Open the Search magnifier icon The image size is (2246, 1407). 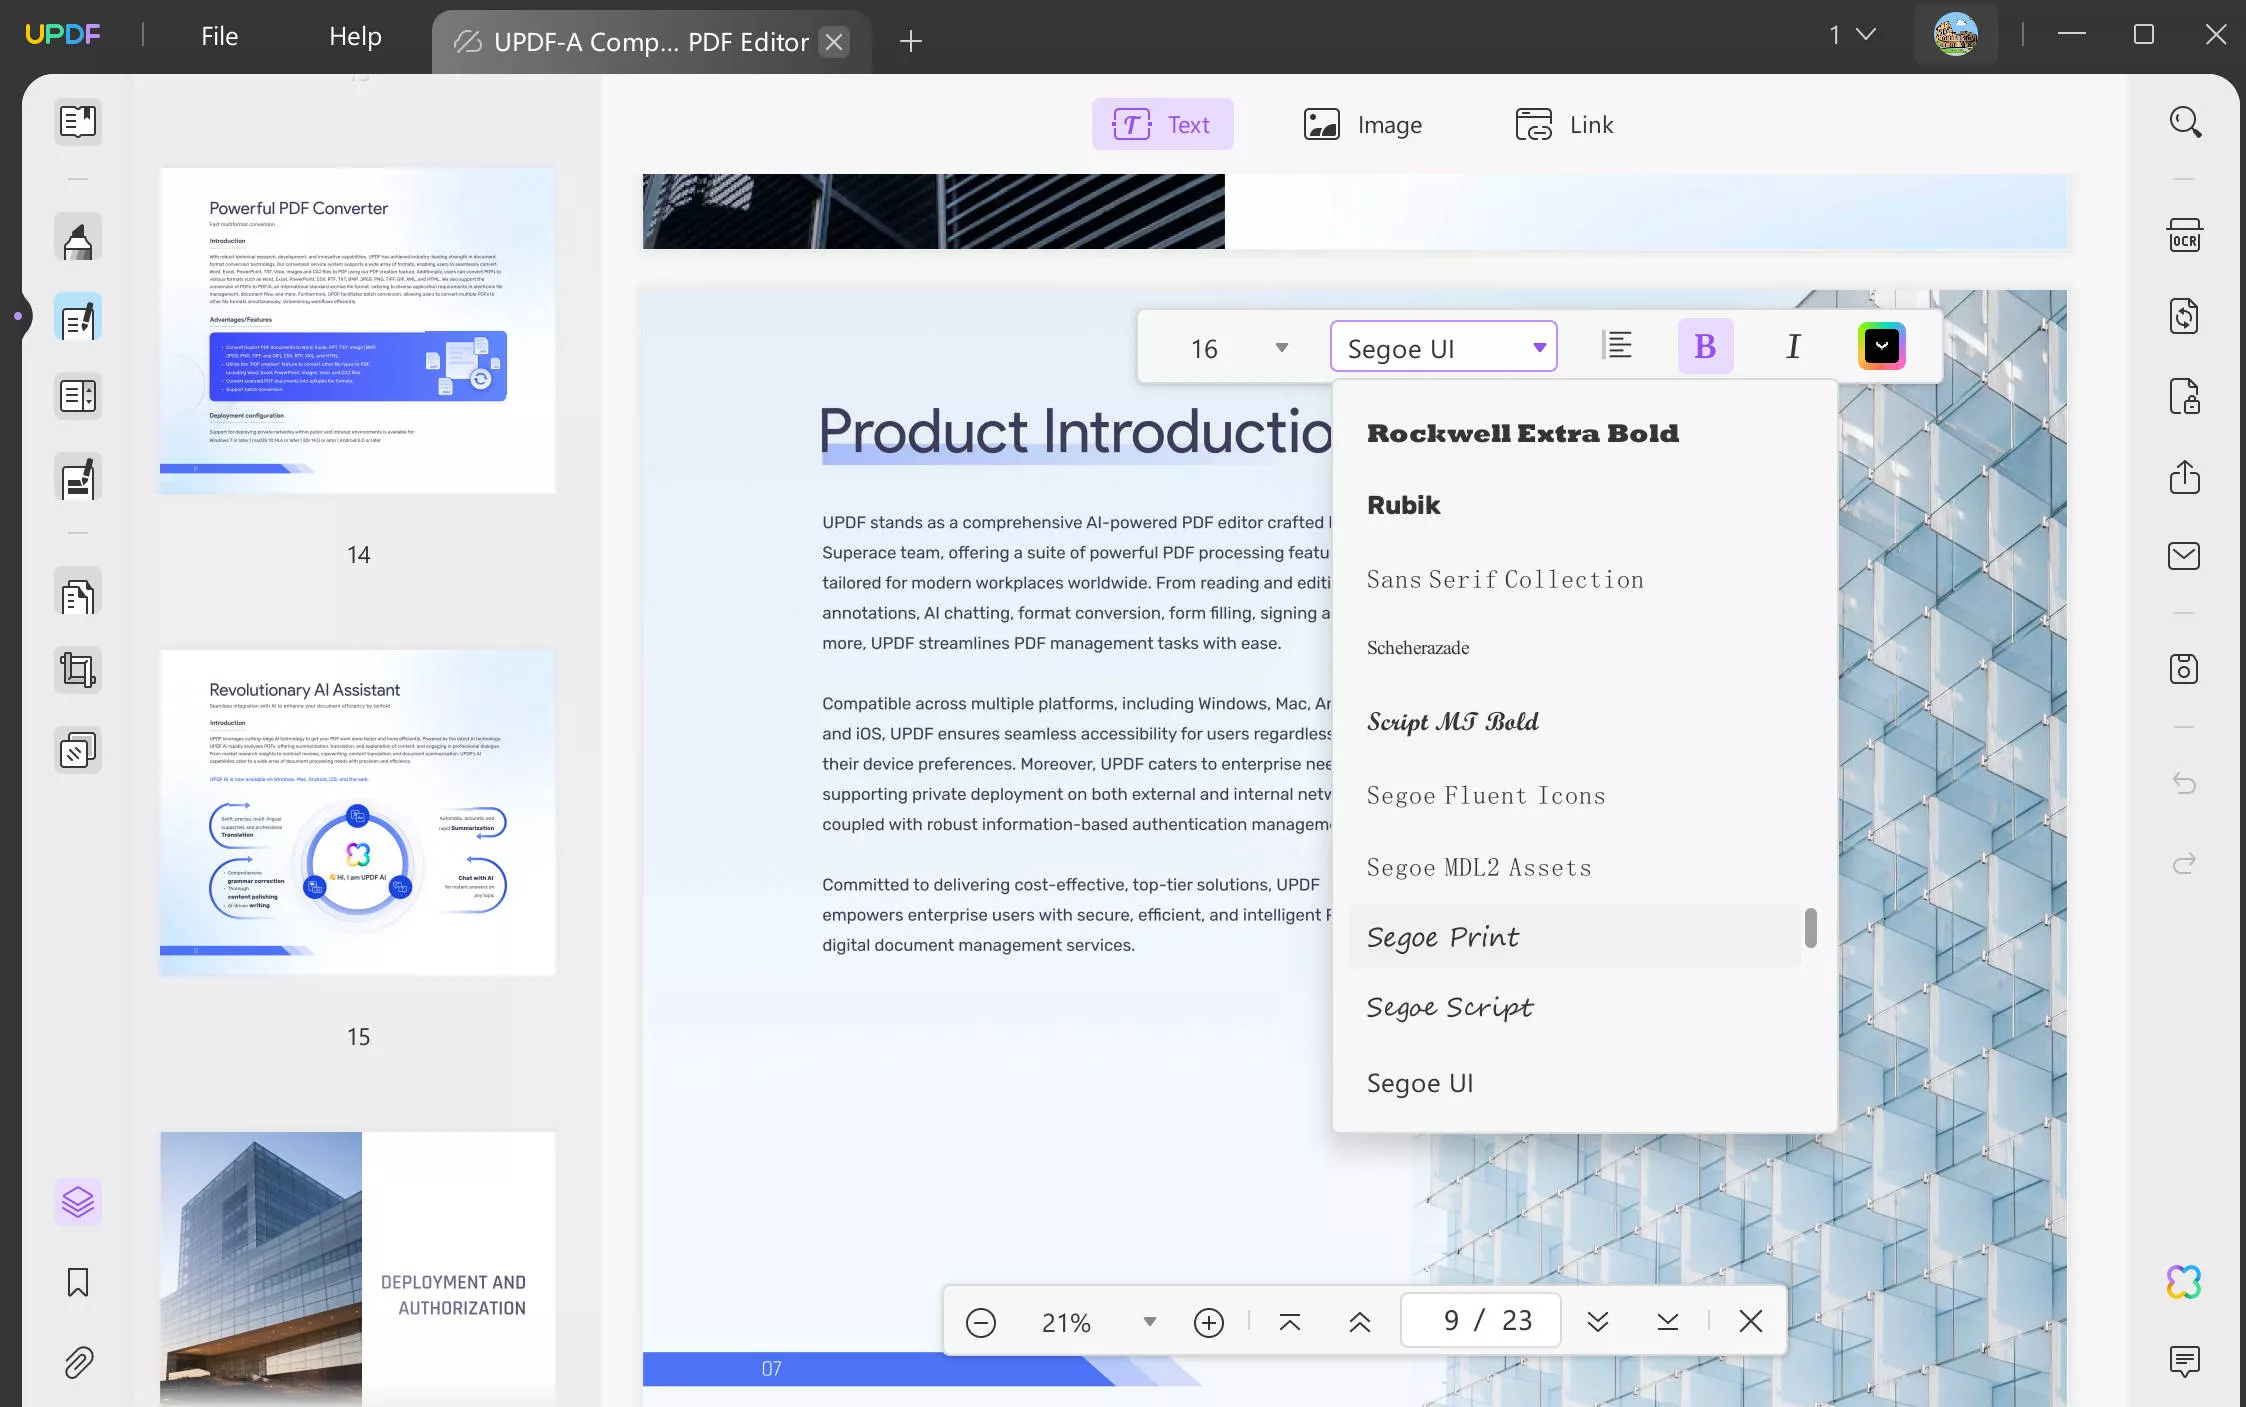click(2185, 122)
